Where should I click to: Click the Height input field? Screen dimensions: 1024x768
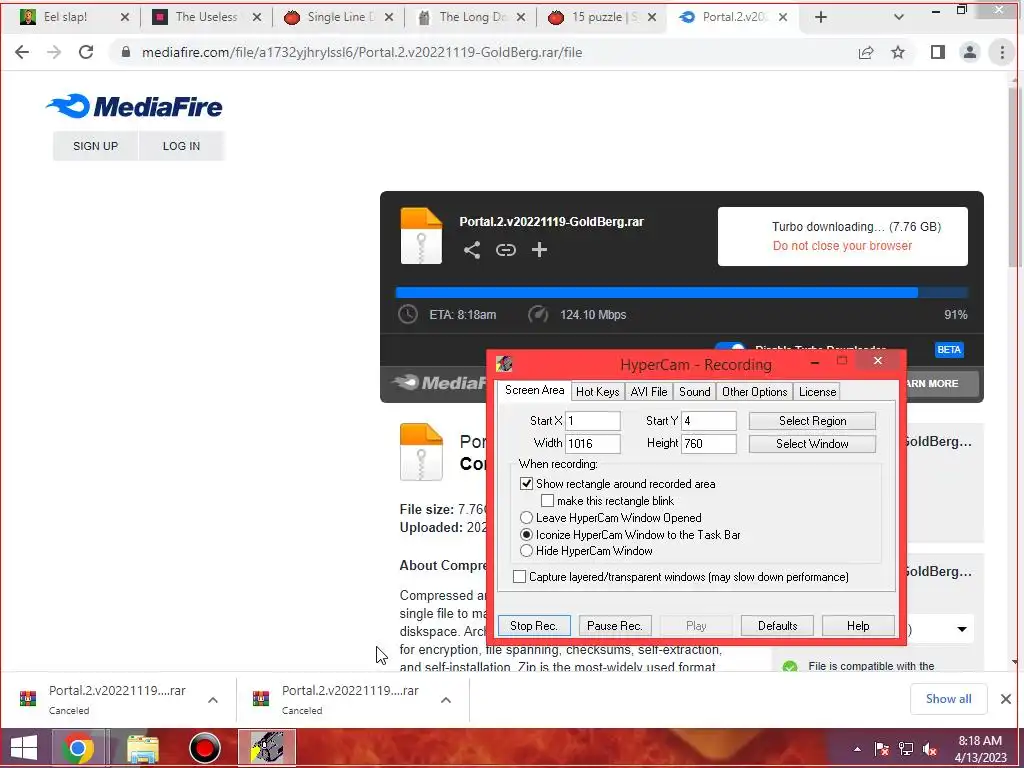(x=709, y=444)
